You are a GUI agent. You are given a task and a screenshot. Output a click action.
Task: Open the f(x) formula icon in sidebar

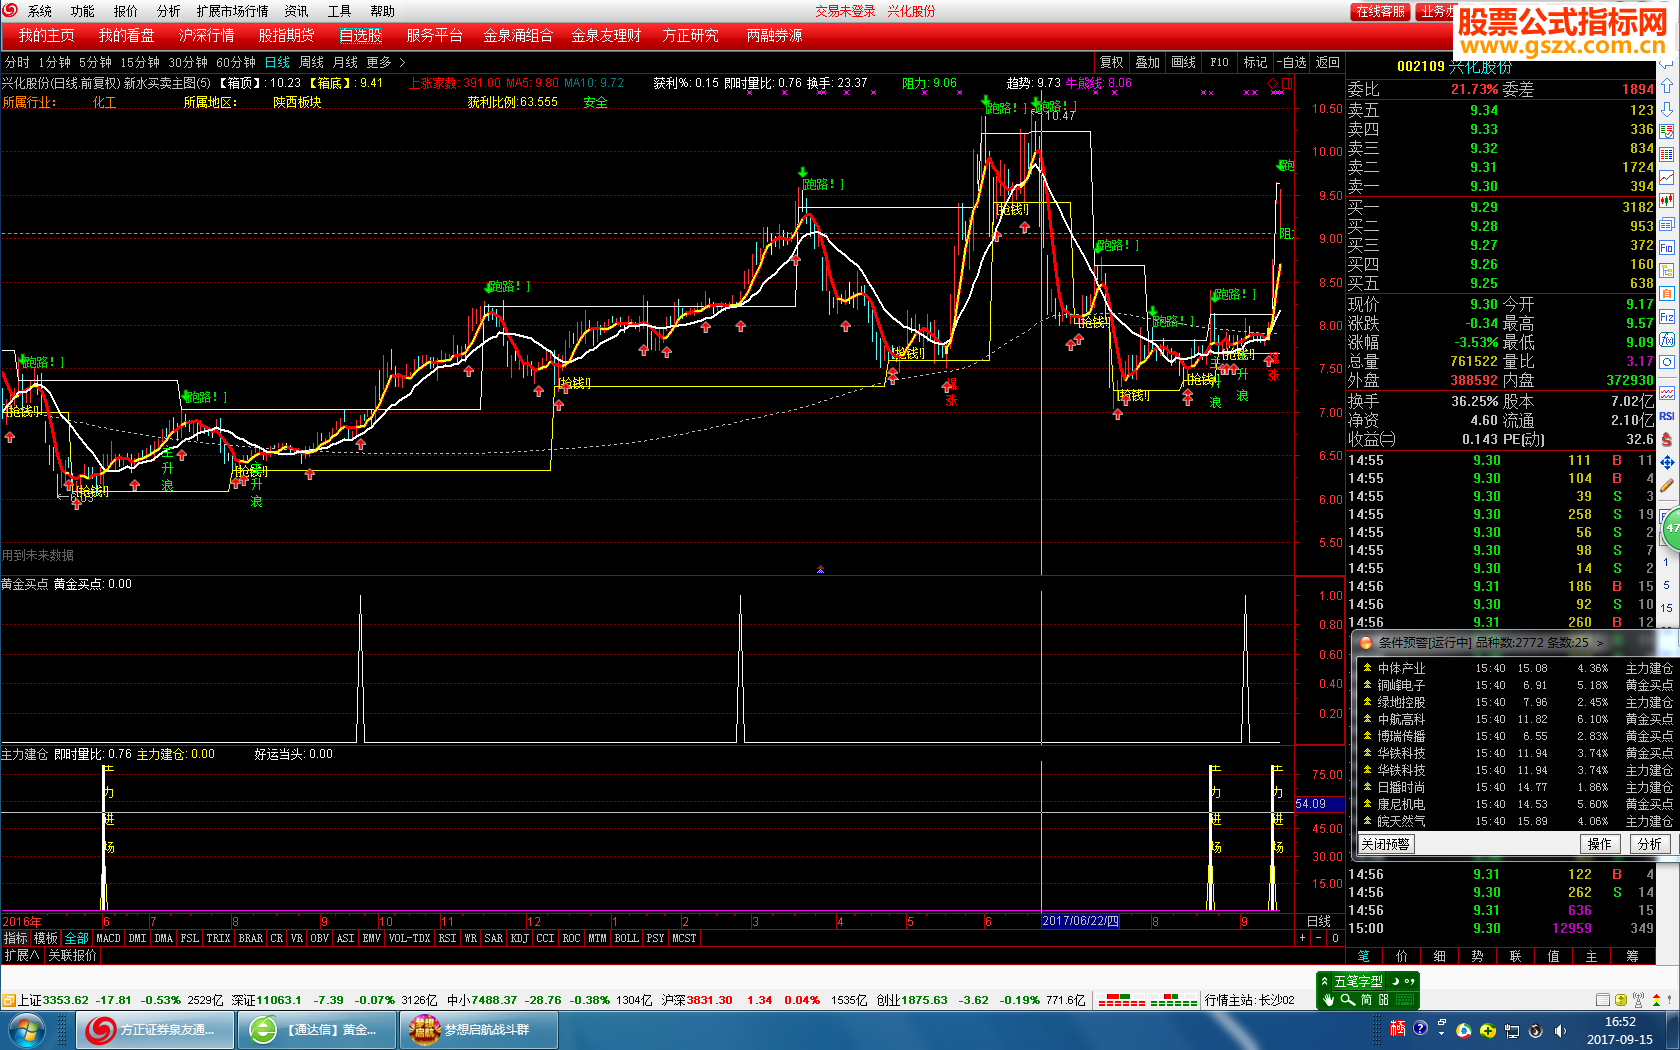point(1667,340)
